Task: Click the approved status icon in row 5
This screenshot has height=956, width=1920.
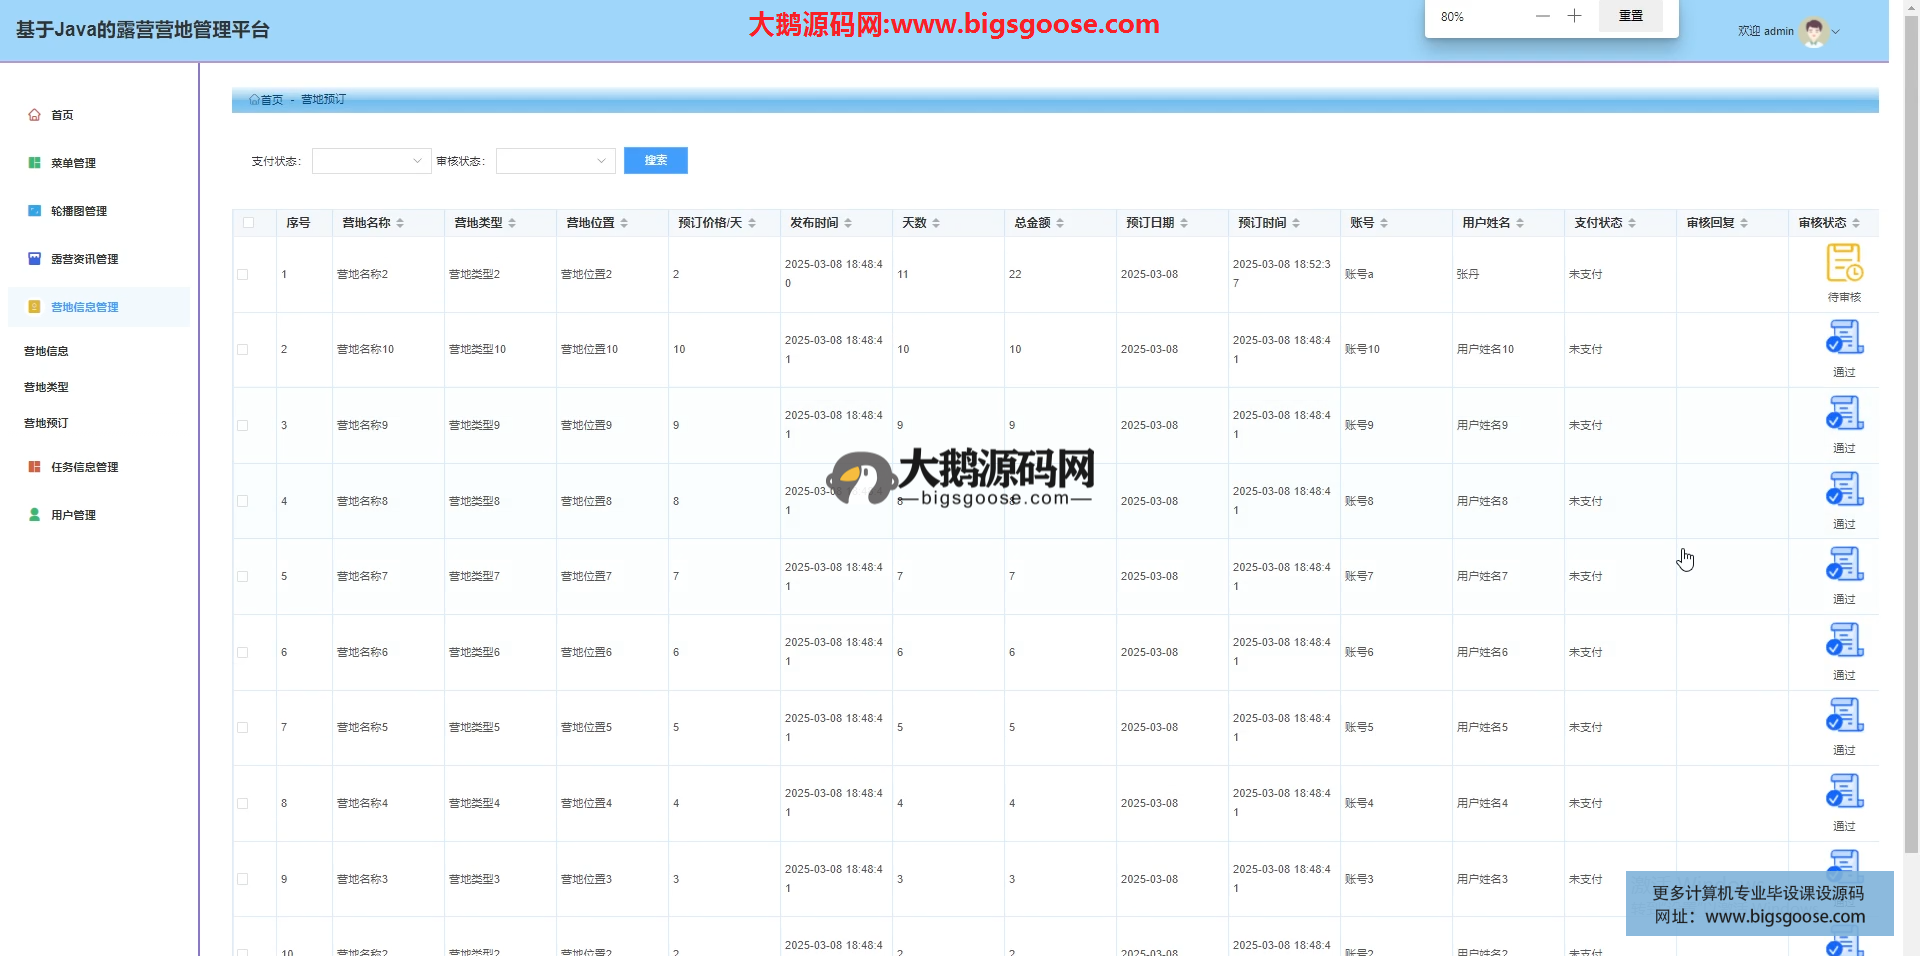Action: tap(1844, 565)
